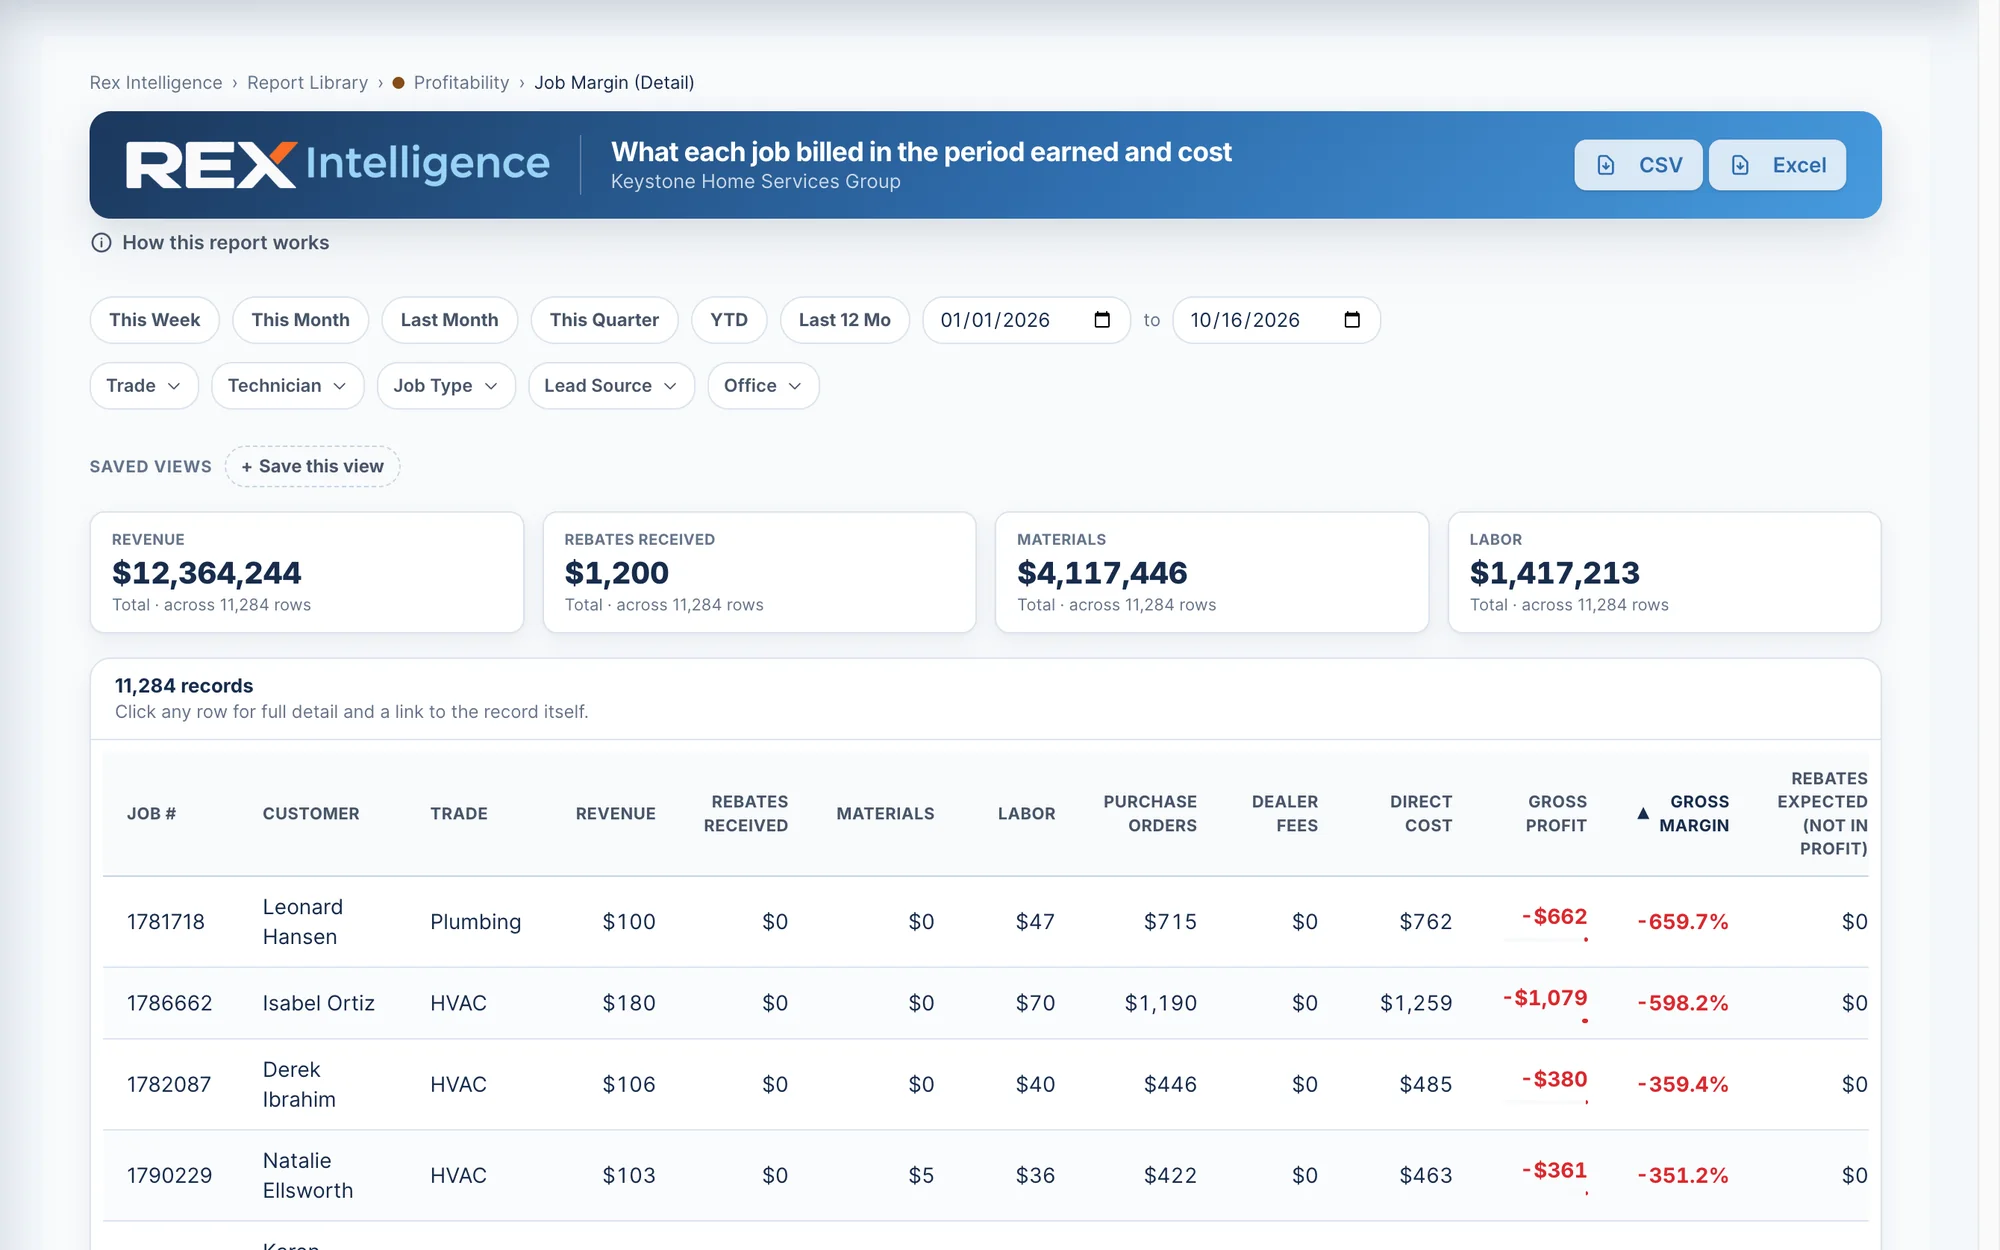The height and width of the screenshot is (1250, 2000).
Task: Click the -$1,079 gross profit value
Action: pyautogui.click(x=1545, y=998)
